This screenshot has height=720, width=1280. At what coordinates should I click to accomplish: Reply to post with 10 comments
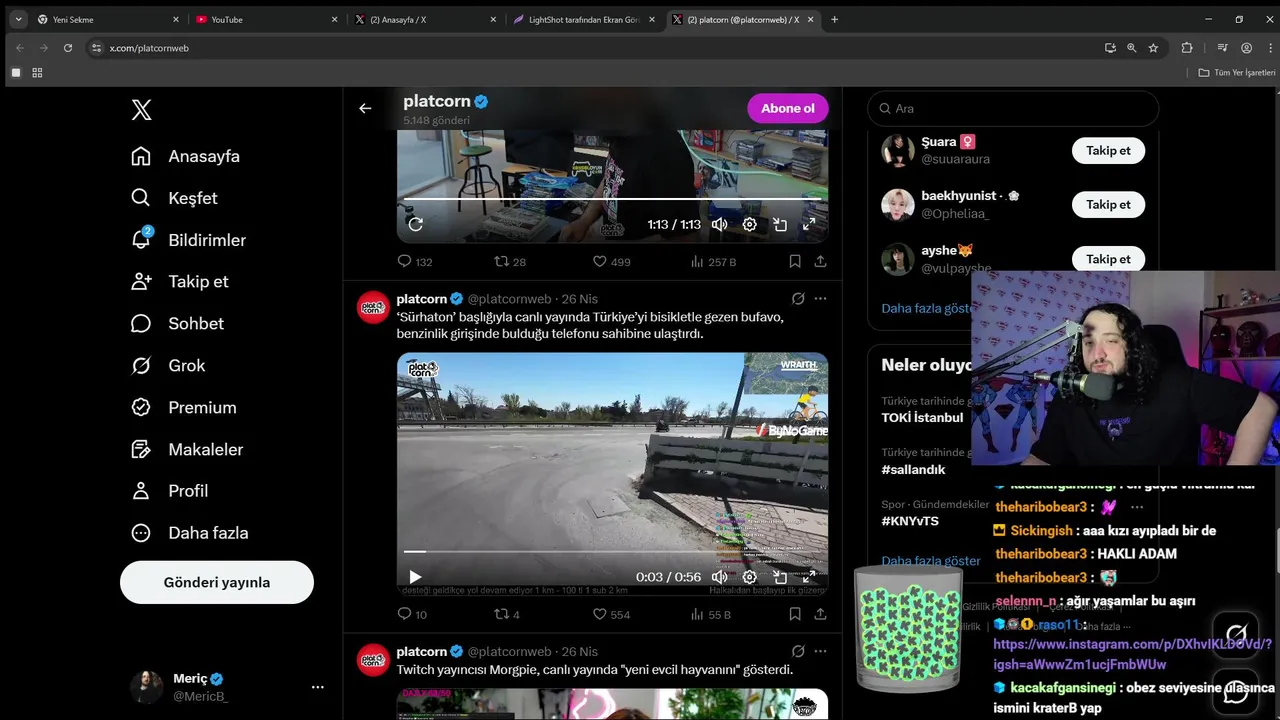[x=412, y=614]
